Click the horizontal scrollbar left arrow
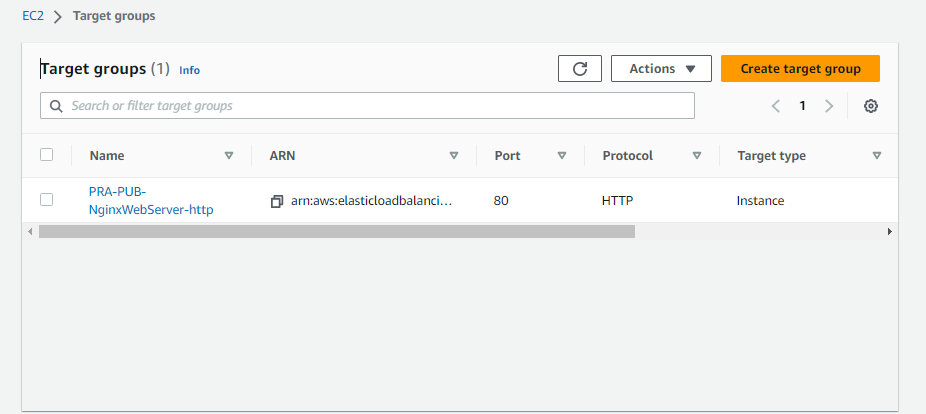926x414 pixels. (x=30, y=232)
